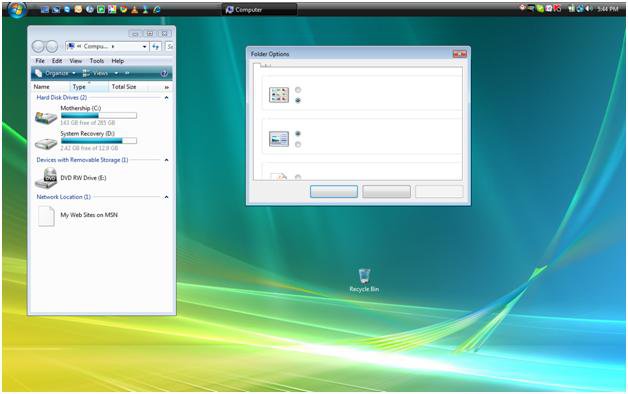Open the Tools menu
The width and height of the screenshot is (628, 394).
click(x=97, y=61)
